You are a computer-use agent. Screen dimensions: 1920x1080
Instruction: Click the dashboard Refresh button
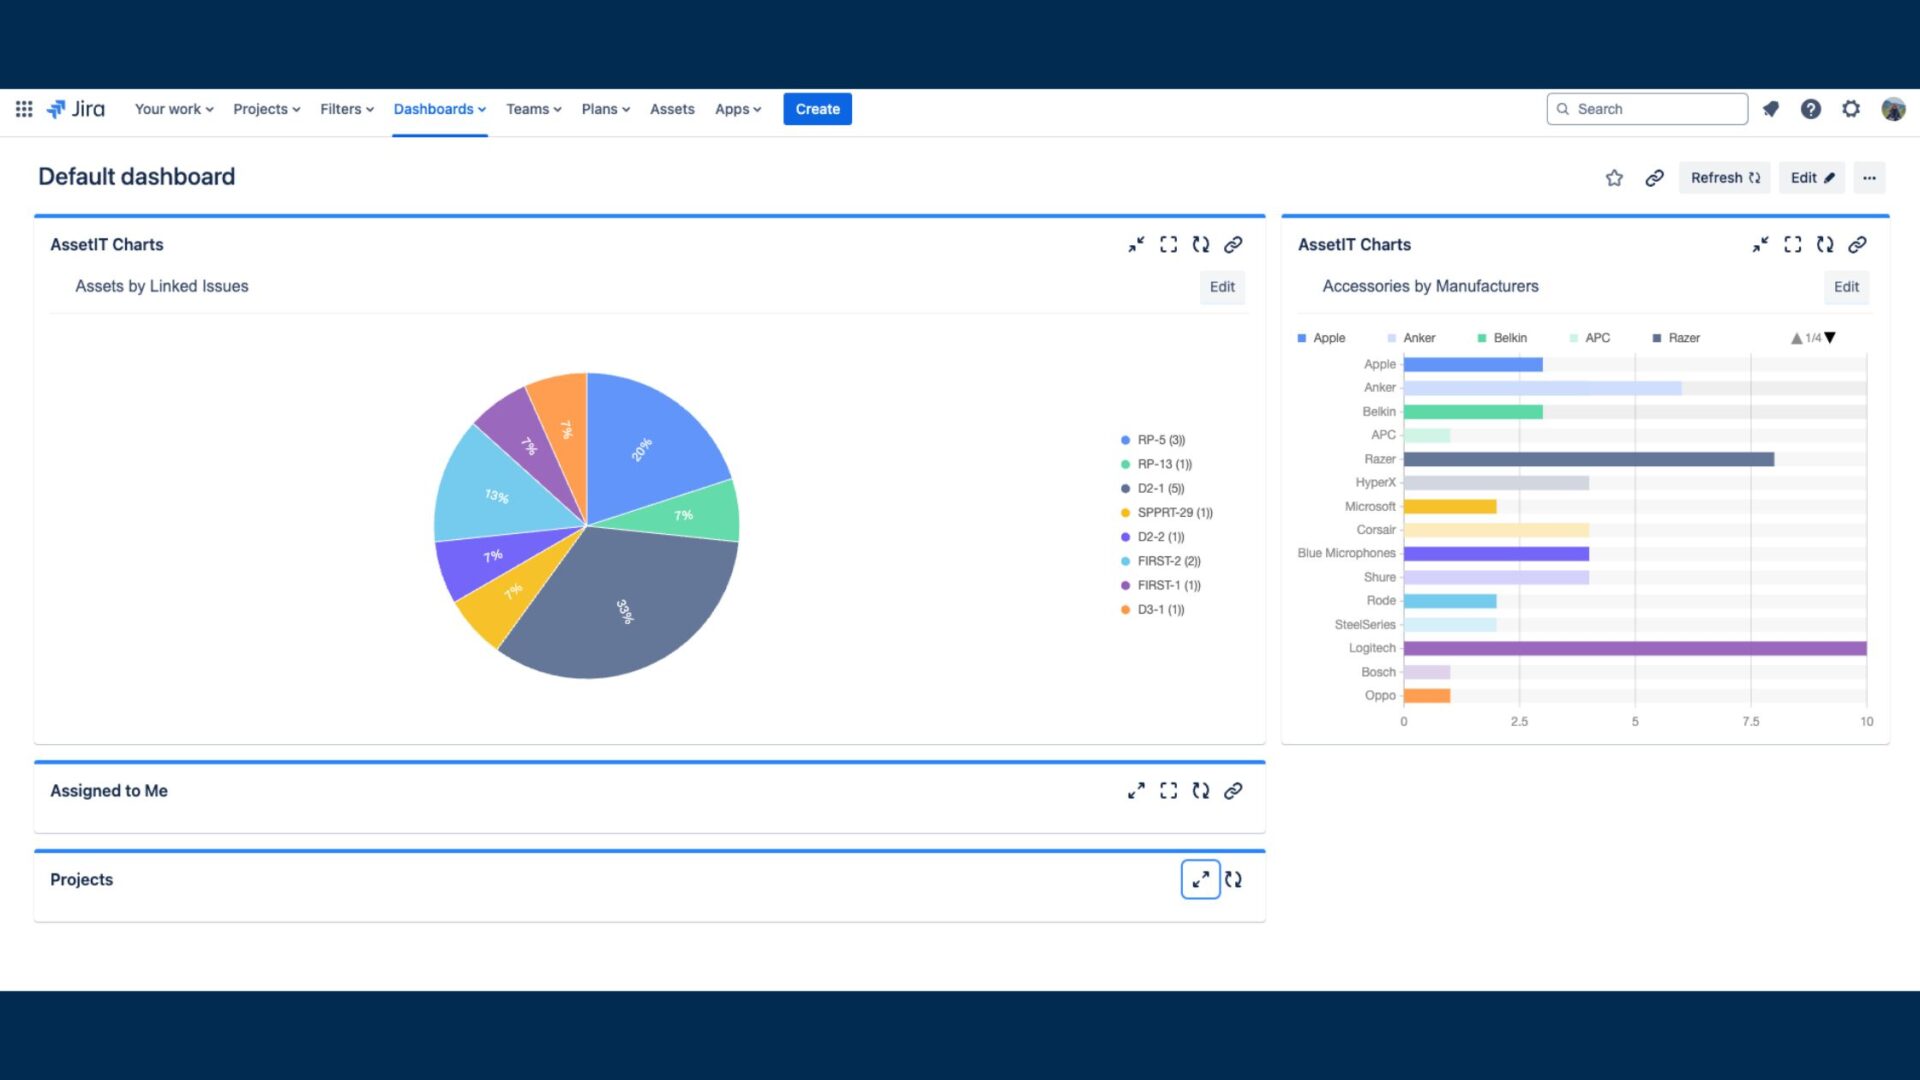click(x=1725, y=178)
